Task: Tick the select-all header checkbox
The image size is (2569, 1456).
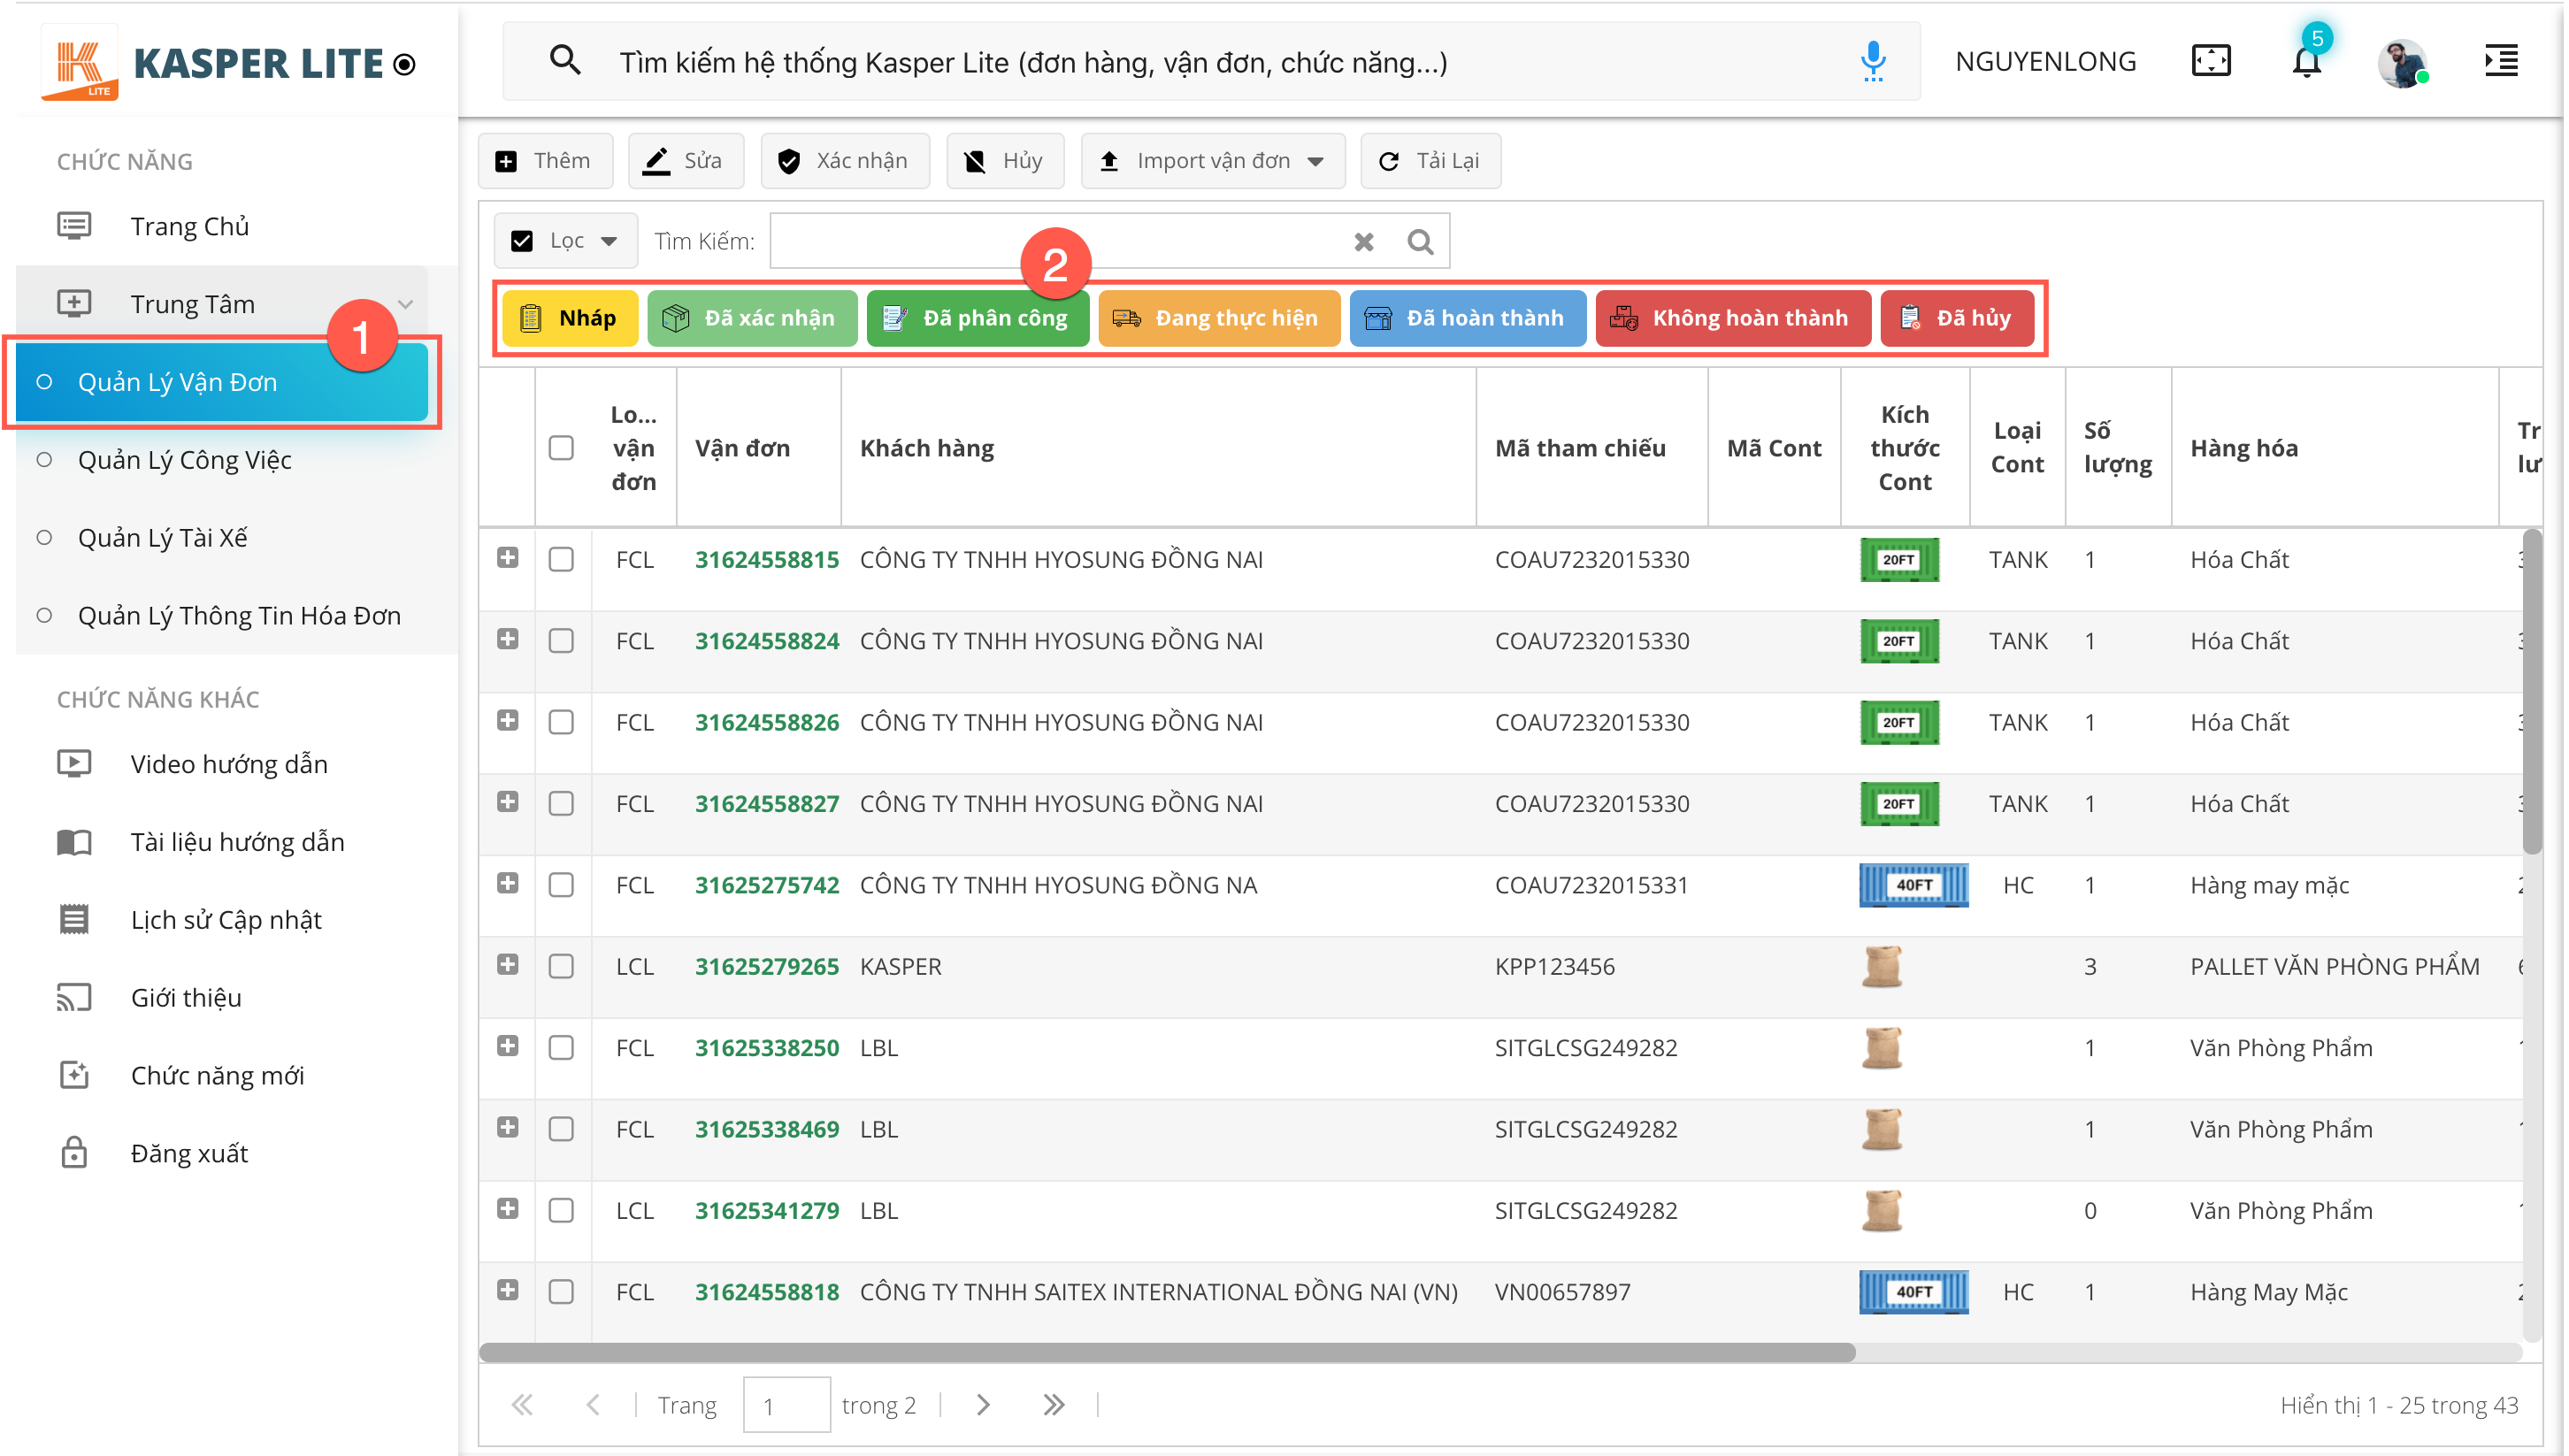Action: click(561, 447)
